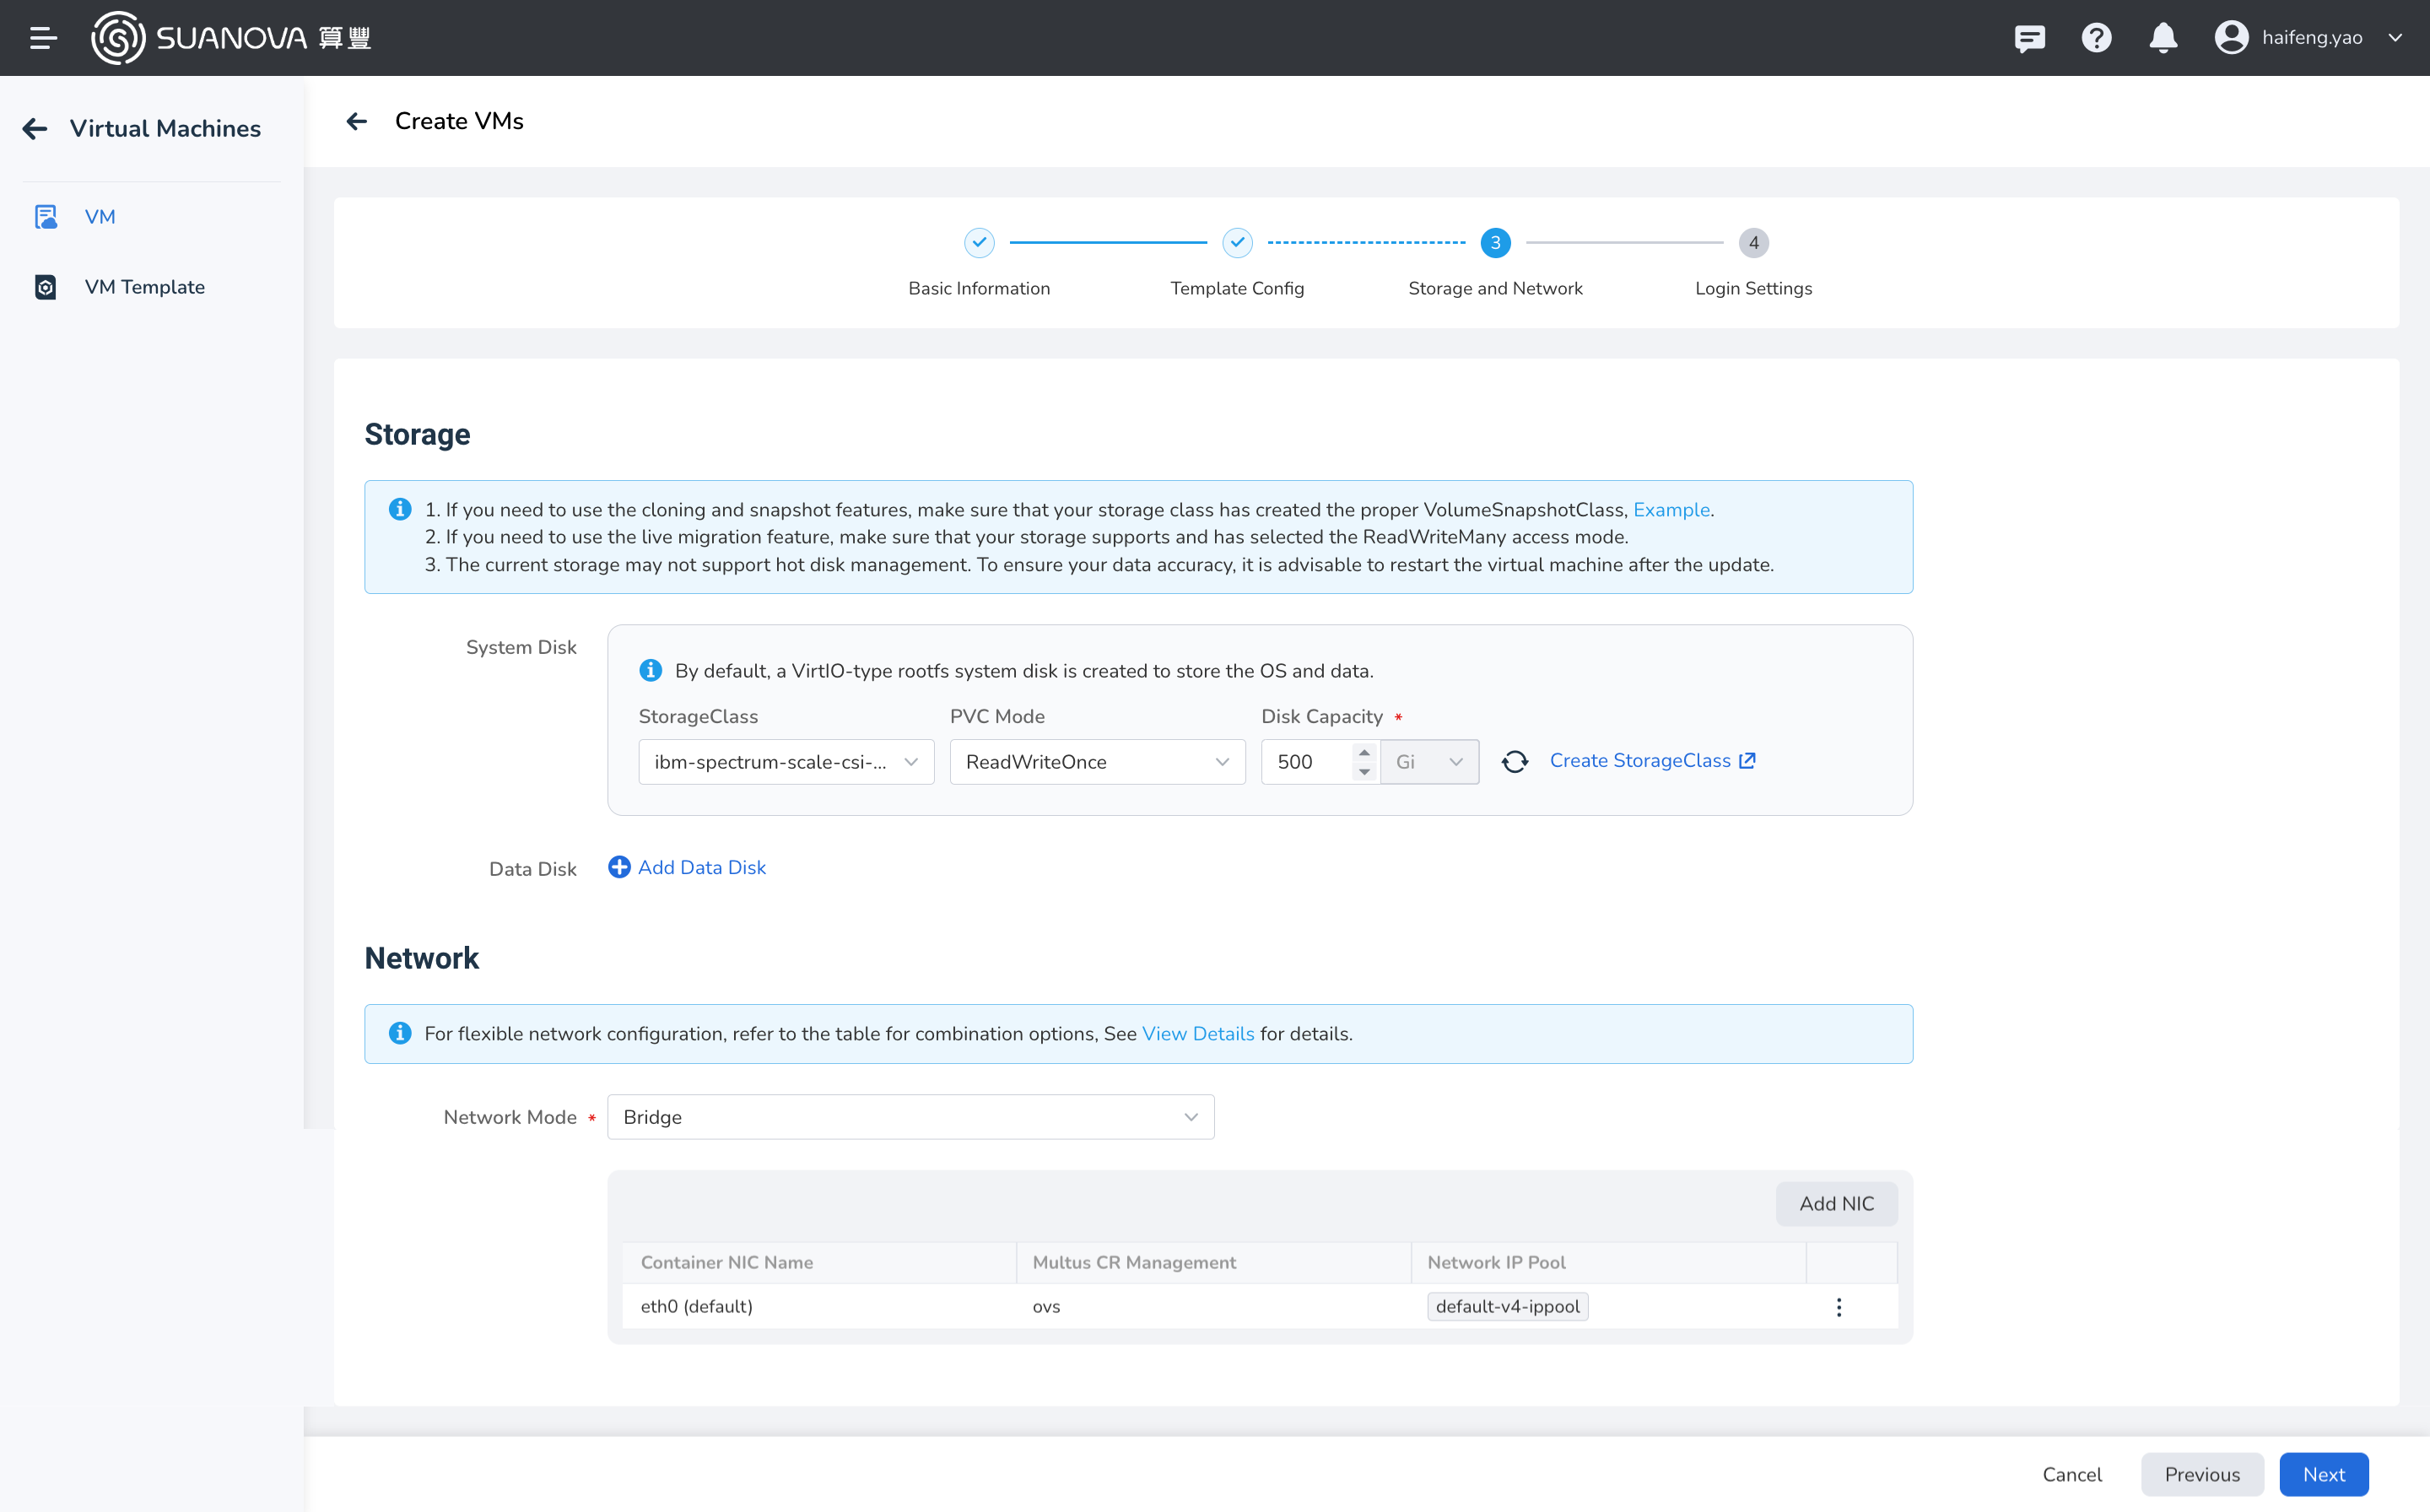This screenshot has height=1512, width=2430.
Task: Click the info icon in Network notice
Action: [400, 1033]
